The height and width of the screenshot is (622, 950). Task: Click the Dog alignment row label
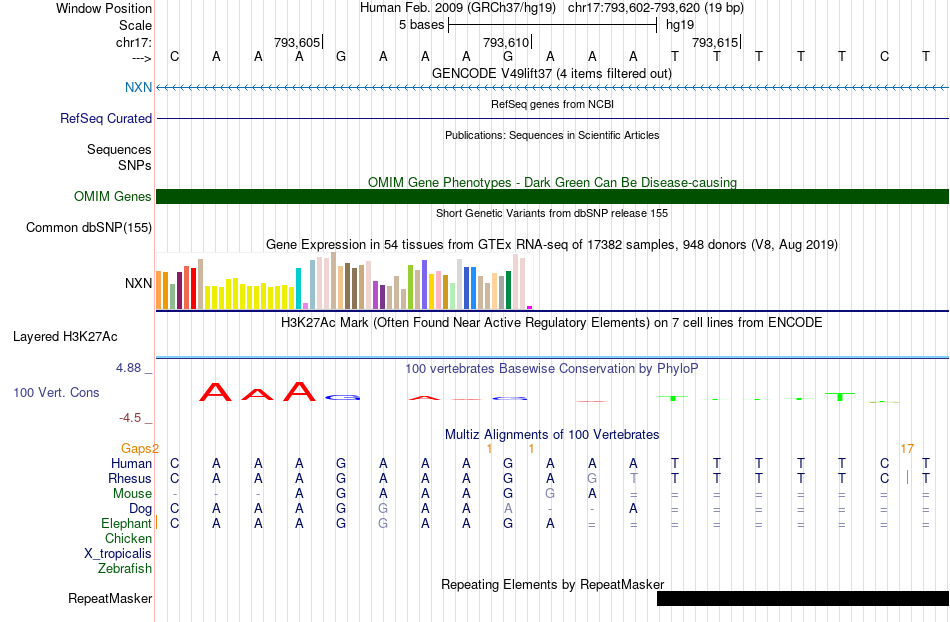click(141, 509)
